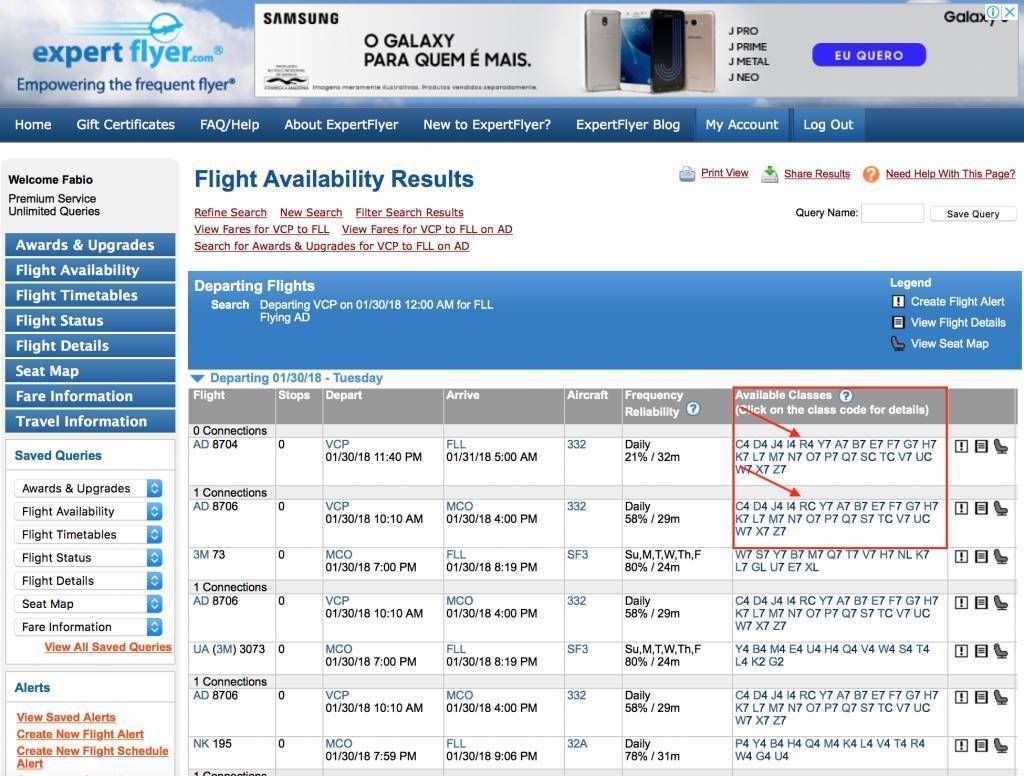Create a flight alert for 3M 73
Viewport: 1024px width, 776px height.
tap(961, 557)
